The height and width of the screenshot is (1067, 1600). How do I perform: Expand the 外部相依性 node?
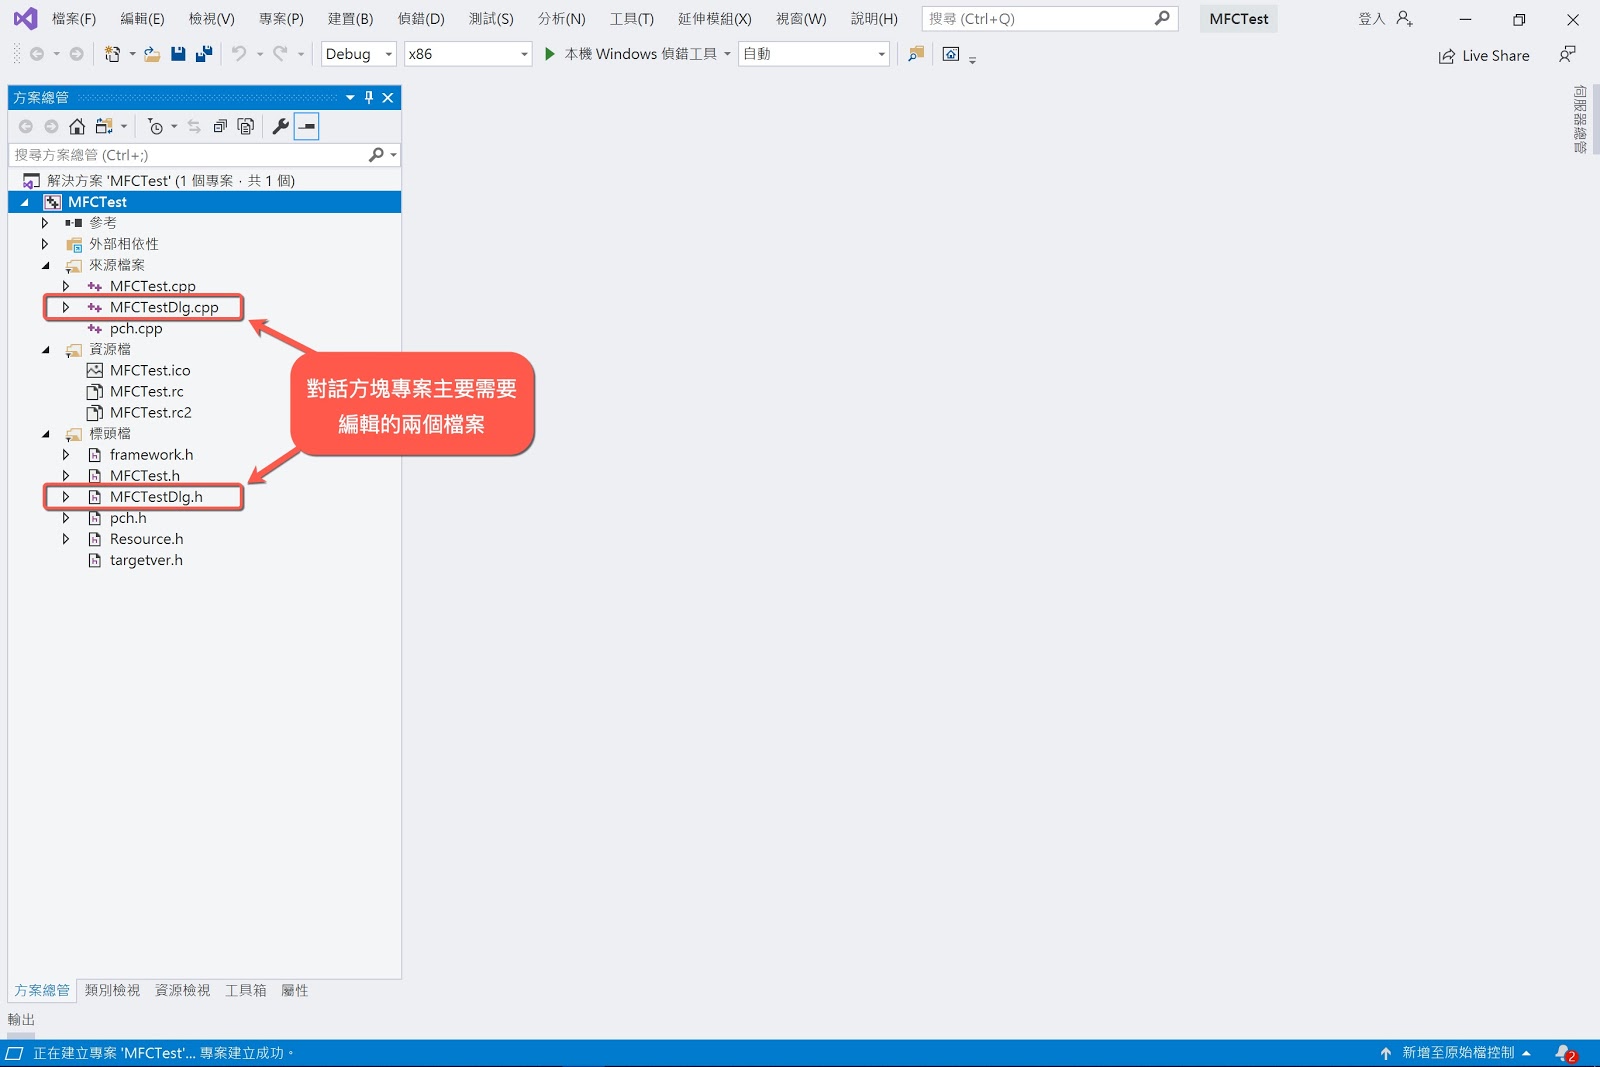(x=45, y=244)
